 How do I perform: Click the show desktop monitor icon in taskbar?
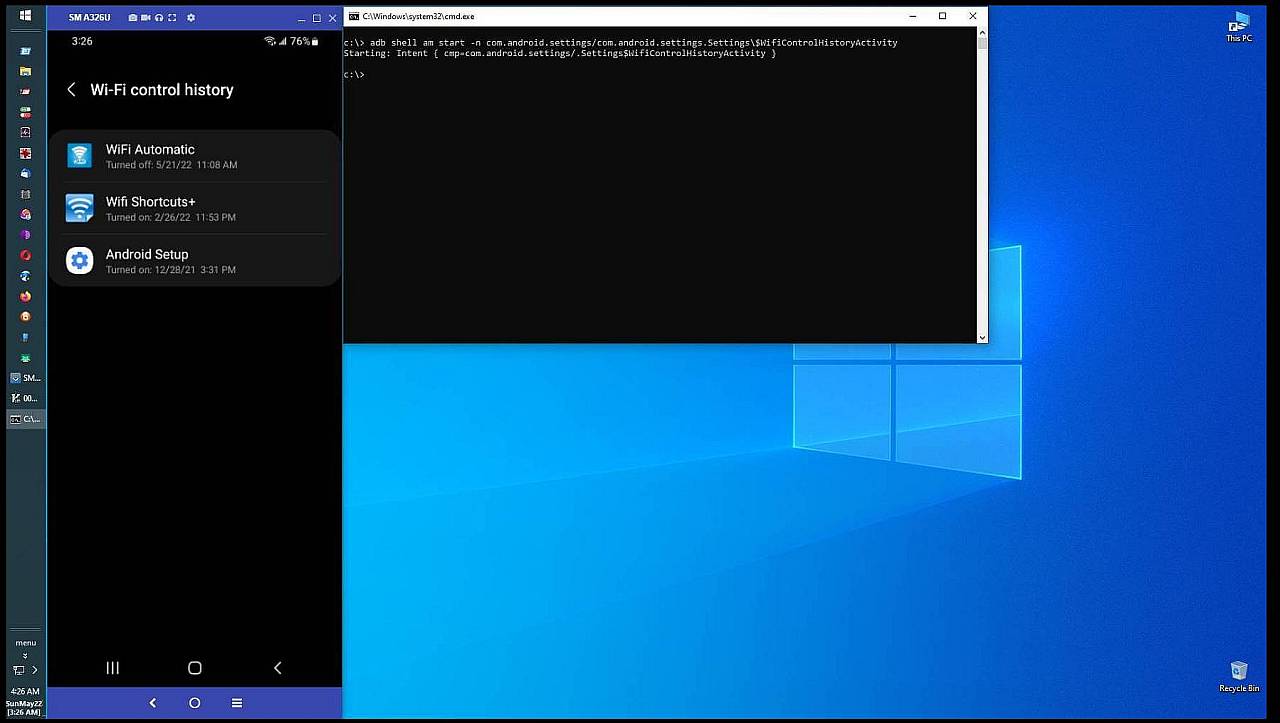(x=18, y=670)
